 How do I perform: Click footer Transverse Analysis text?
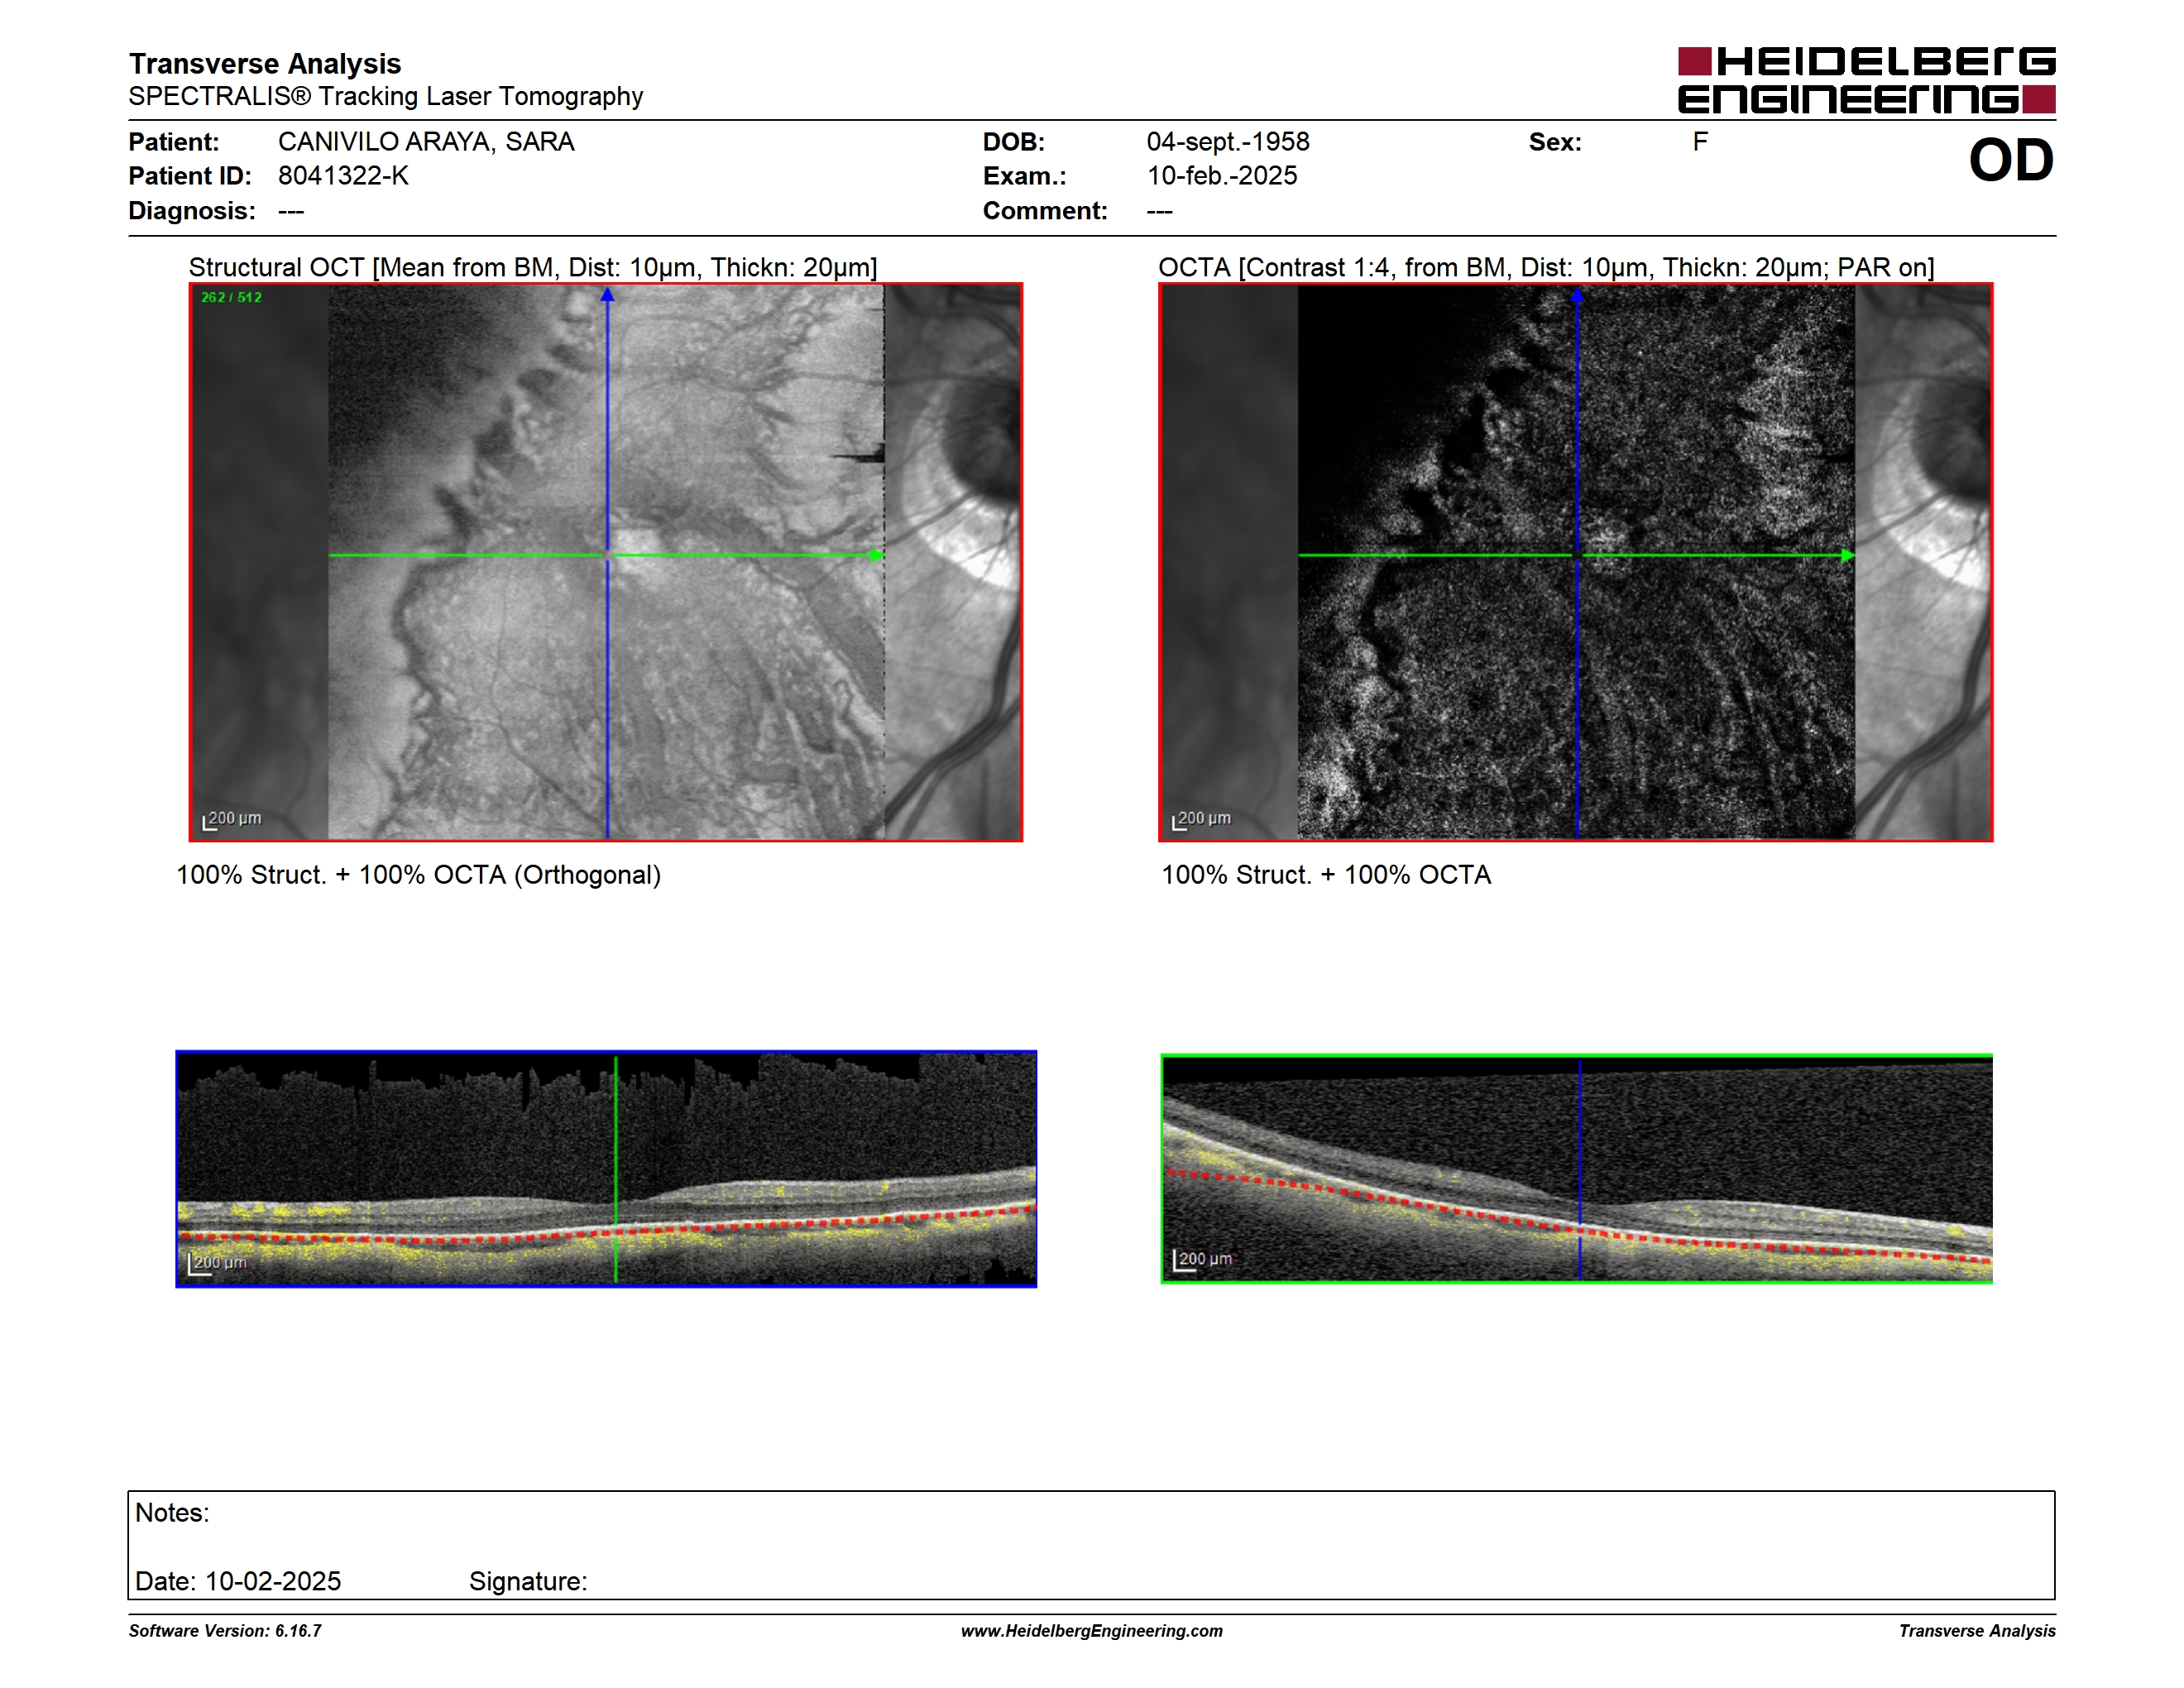coord(1977,1631)
